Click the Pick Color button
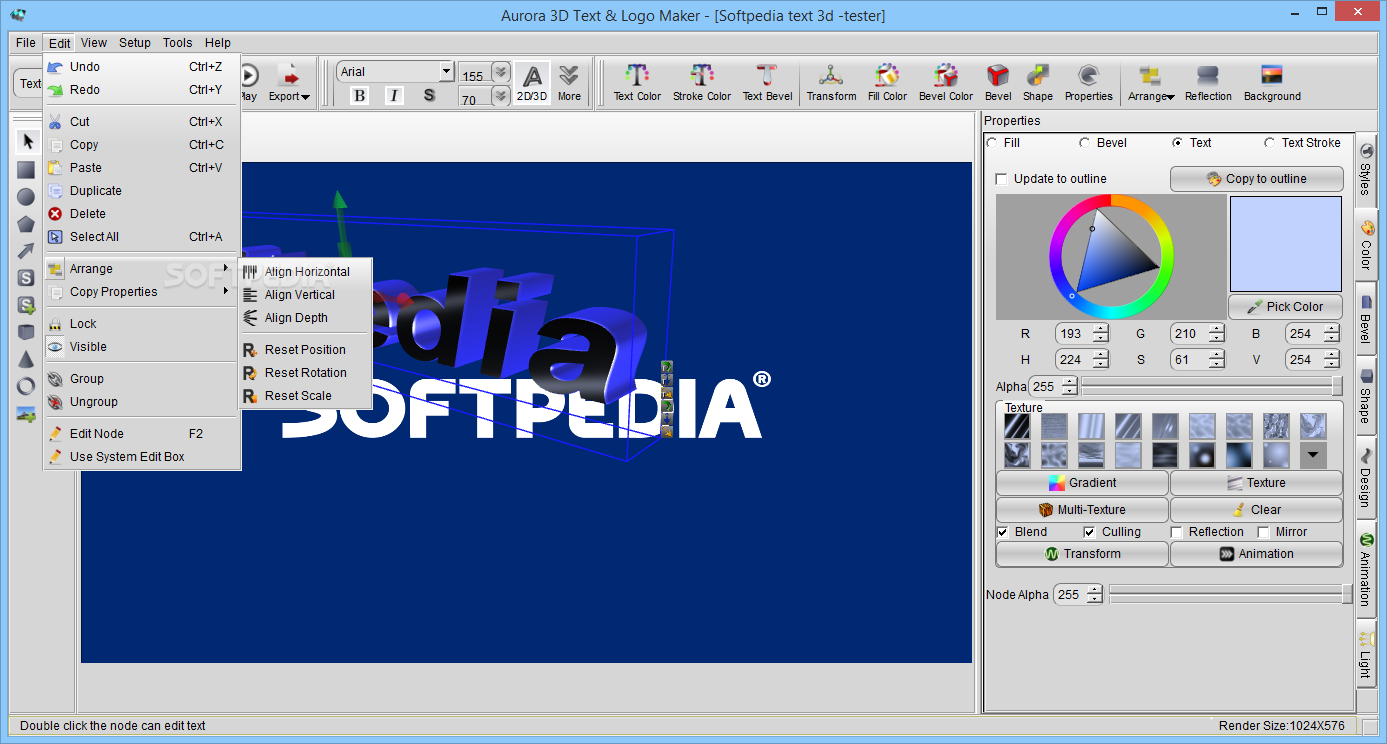The height and width of the screenshot is (744, 1387). tap(1285, 307)
